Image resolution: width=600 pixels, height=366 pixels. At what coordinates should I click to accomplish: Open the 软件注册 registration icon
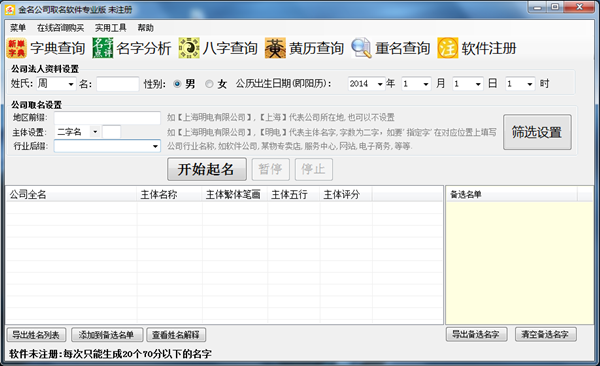tap(448, 48)
